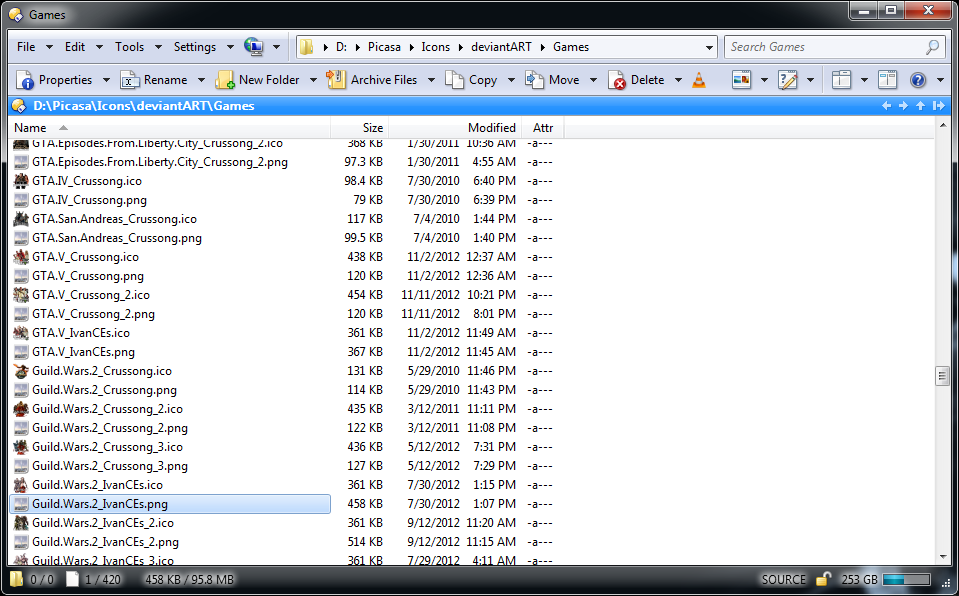
Task: Click the computer and globe network icon
Action: (x=253, y=47)
